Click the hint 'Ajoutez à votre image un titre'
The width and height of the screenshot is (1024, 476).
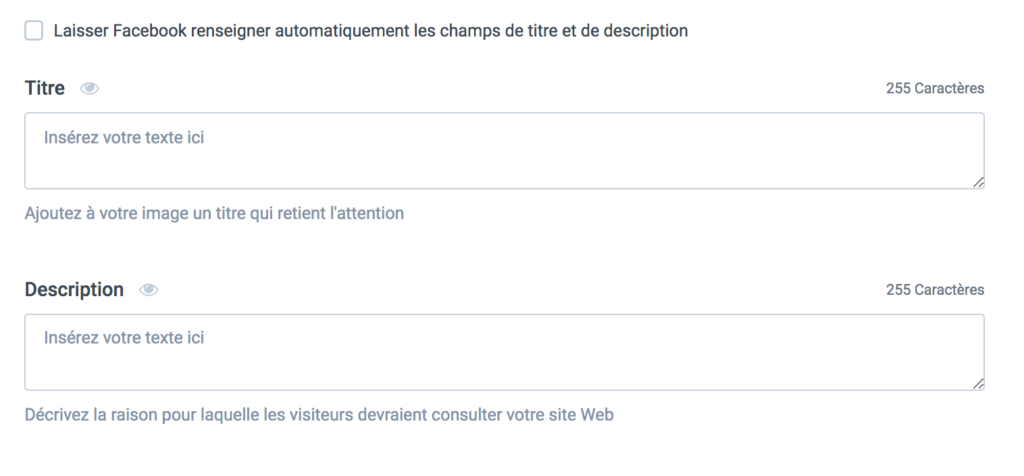[x=214, y=214]
